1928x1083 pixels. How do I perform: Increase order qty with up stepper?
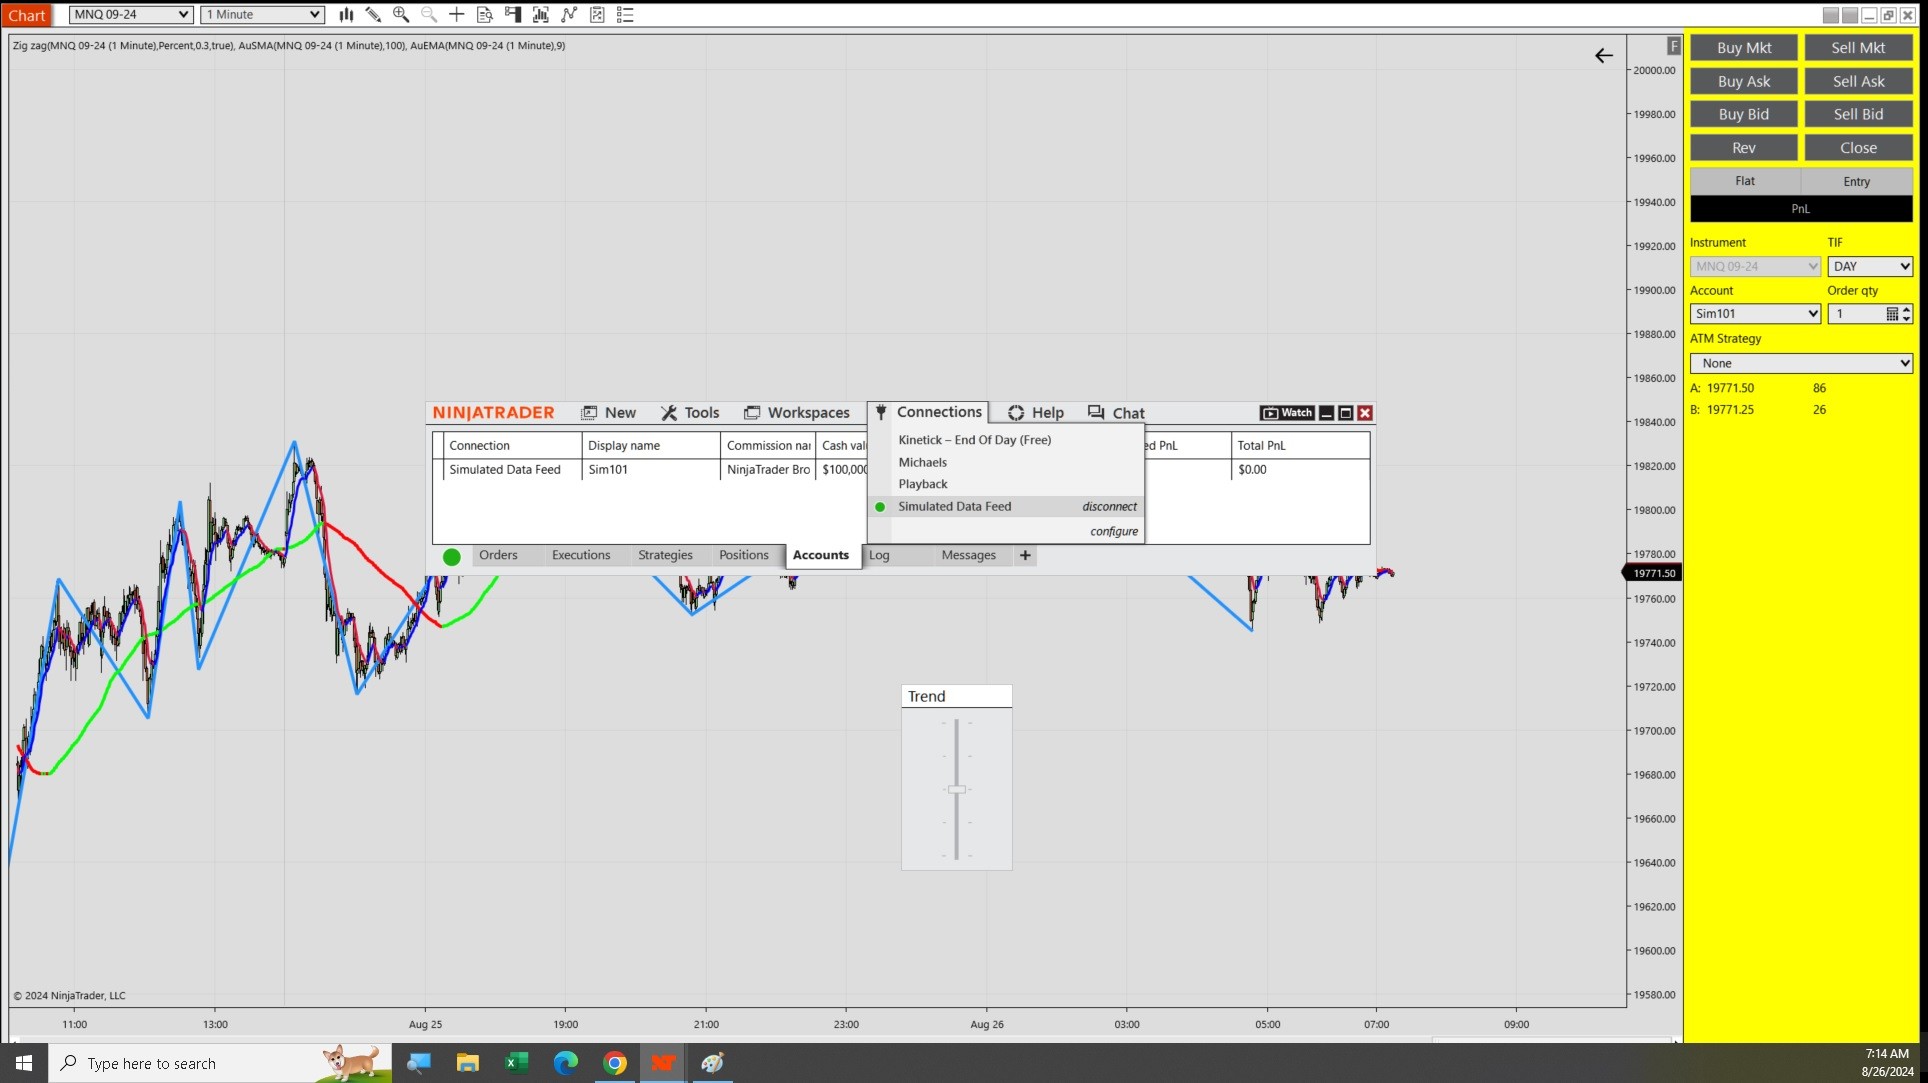[x=1906, y=309]
